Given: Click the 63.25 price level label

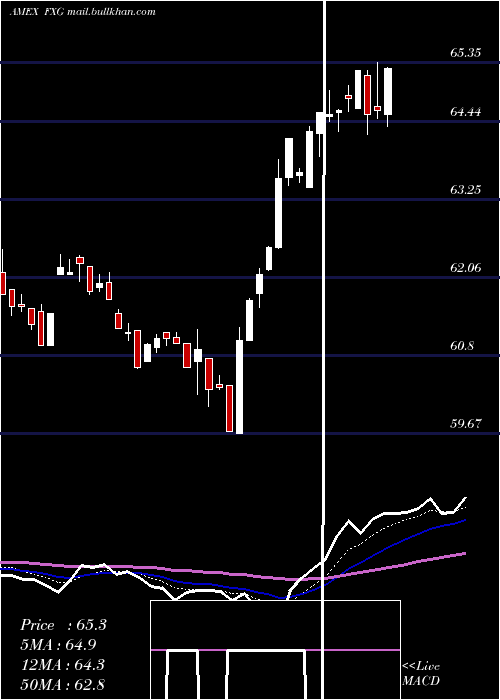Looking at the screenshot, I should (466, 190).
